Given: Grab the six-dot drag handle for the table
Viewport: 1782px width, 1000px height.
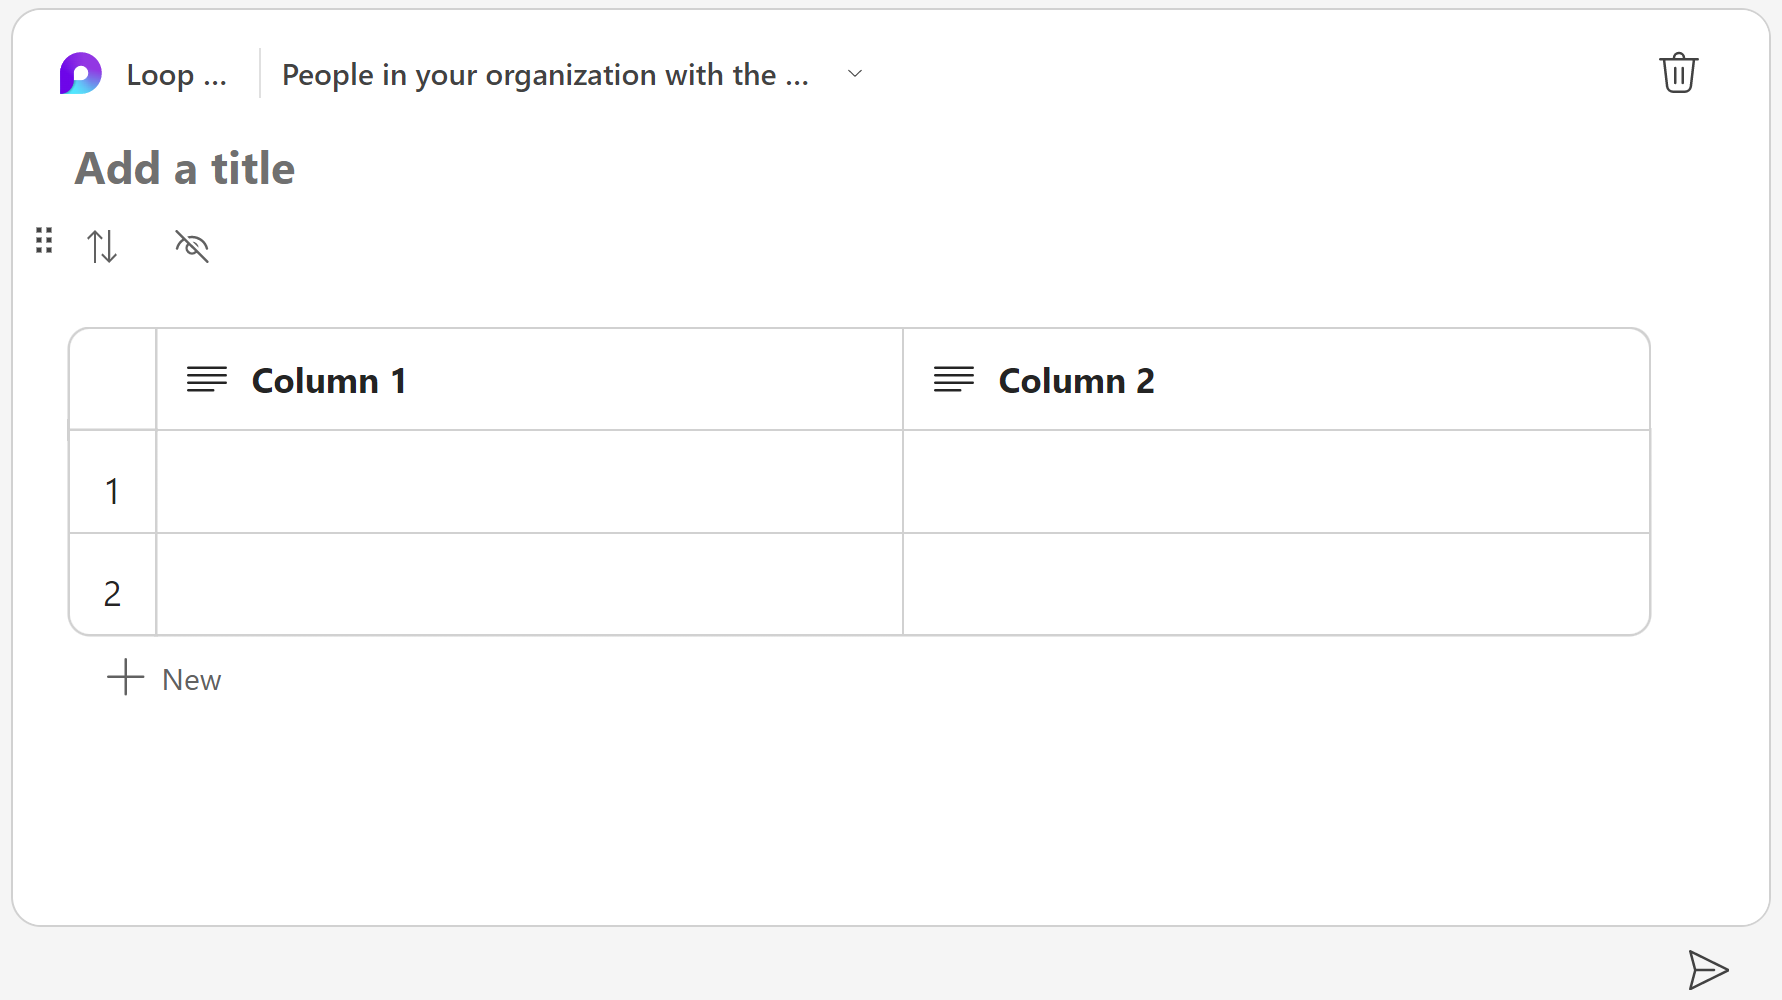Looking at the screenshot, I should (44, 240).
